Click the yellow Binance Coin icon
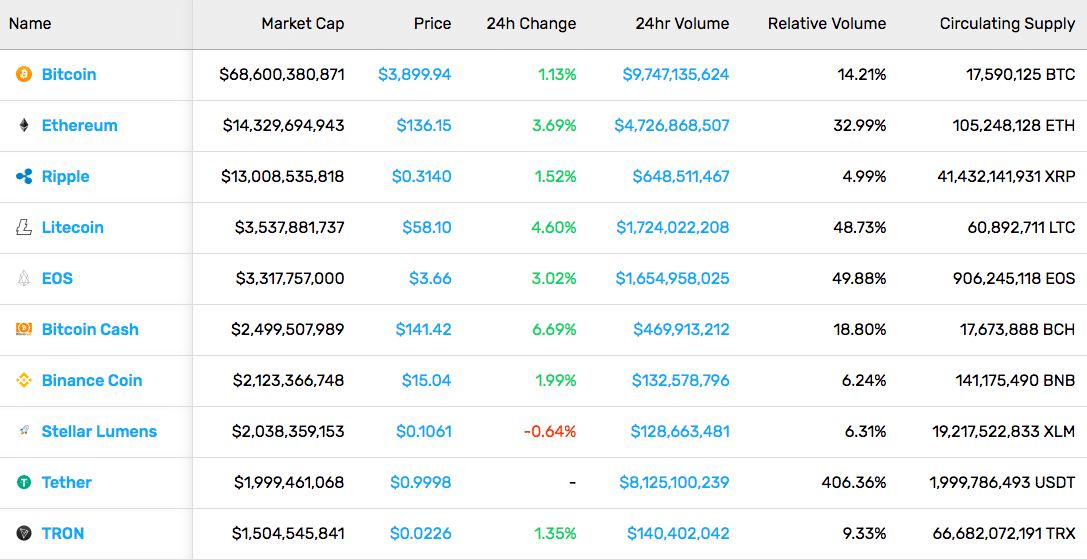Image resolution: width=1087 pixels, height=560 pixels. click(24, 380)
